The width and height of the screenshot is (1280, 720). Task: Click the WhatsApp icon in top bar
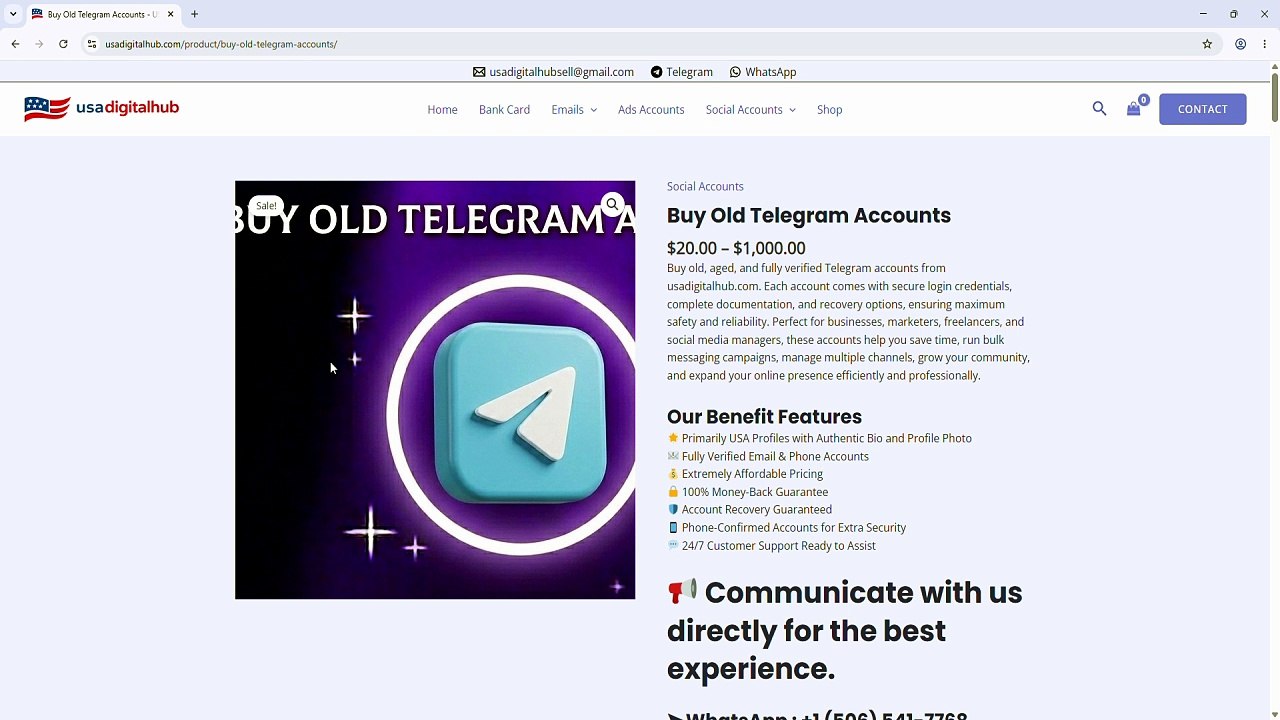coord(735,72)
